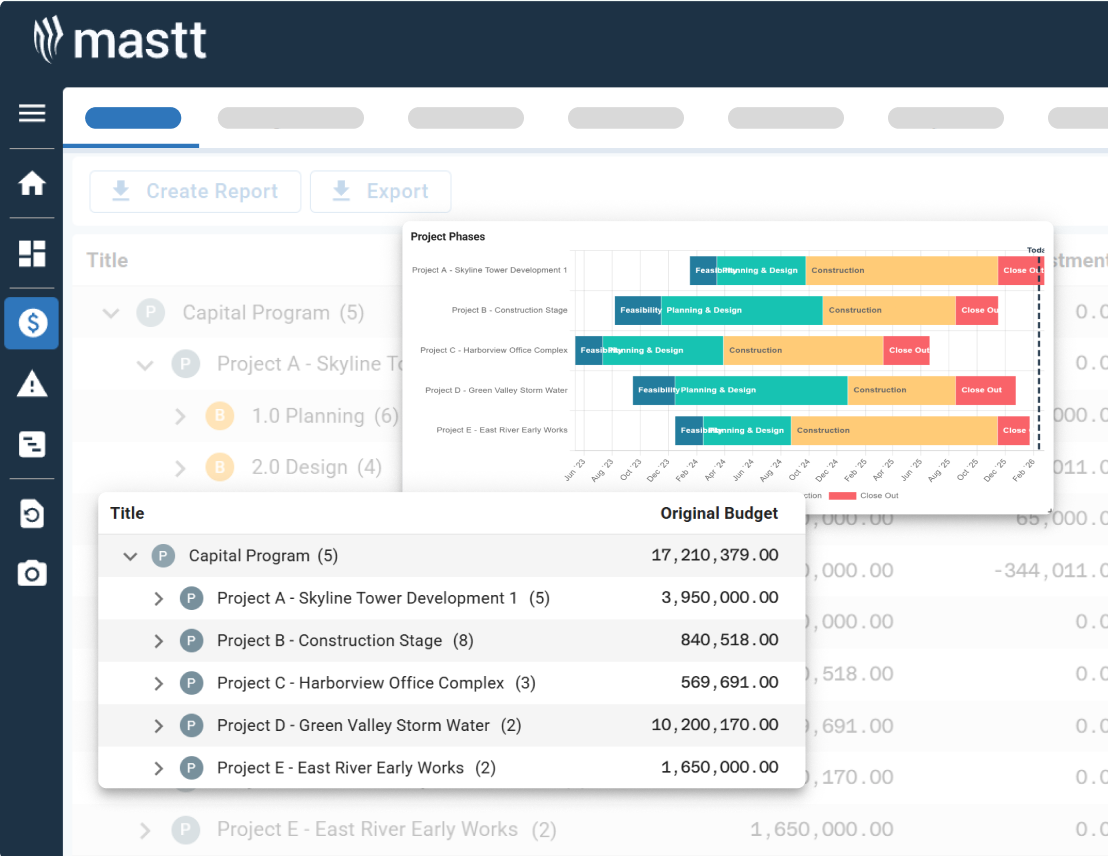Open the History restore icon in sidebar

(31, 513)
